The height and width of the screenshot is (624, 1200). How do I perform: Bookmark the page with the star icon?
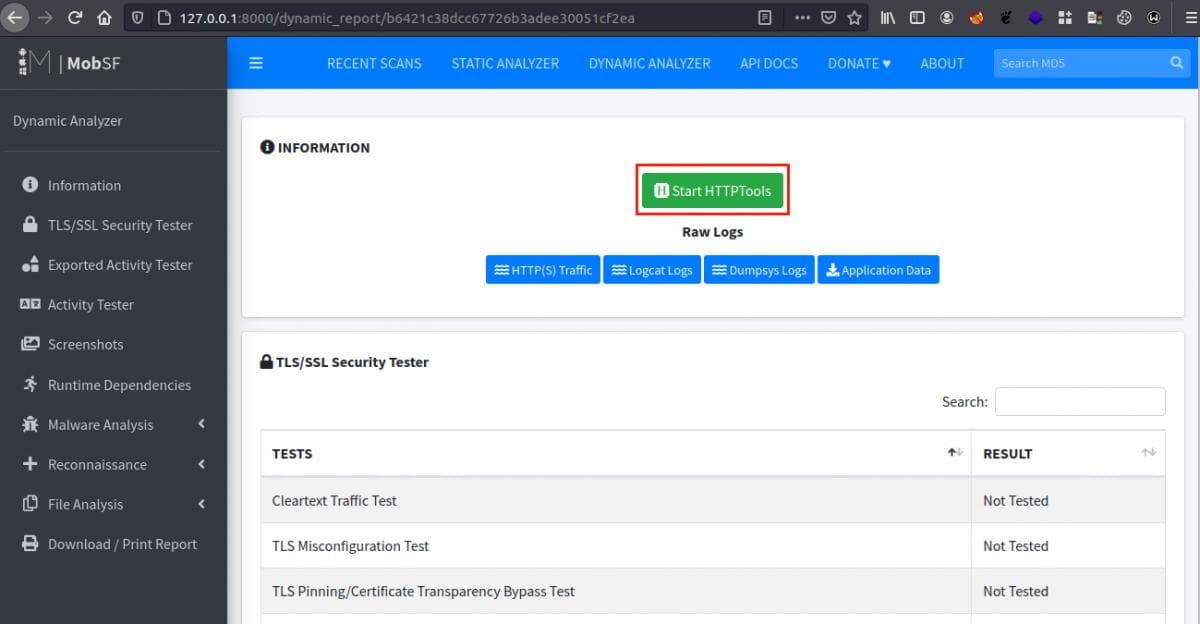point(854,18)
